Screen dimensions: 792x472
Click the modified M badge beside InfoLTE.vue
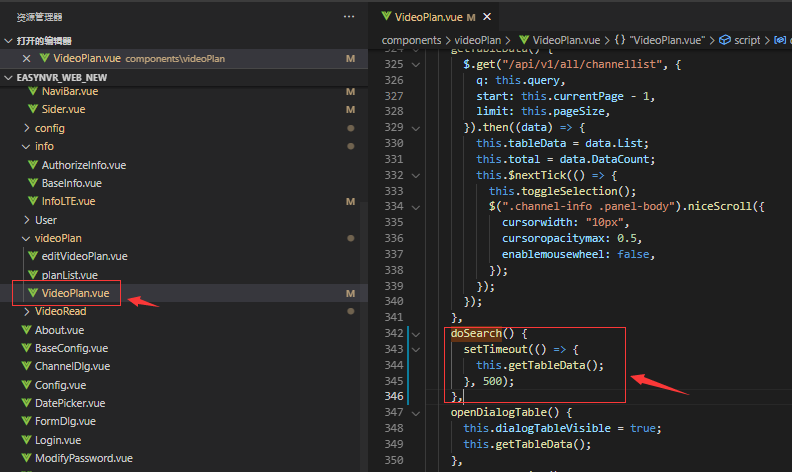coord(350,202)
